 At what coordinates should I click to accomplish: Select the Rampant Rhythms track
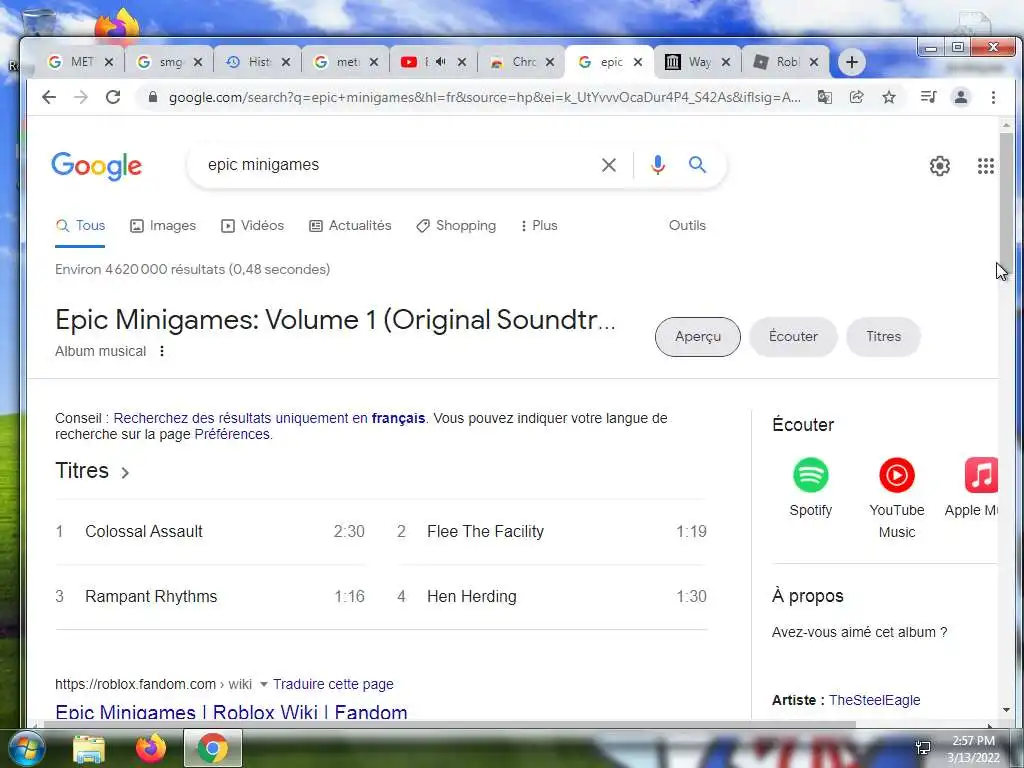(210, 596)
